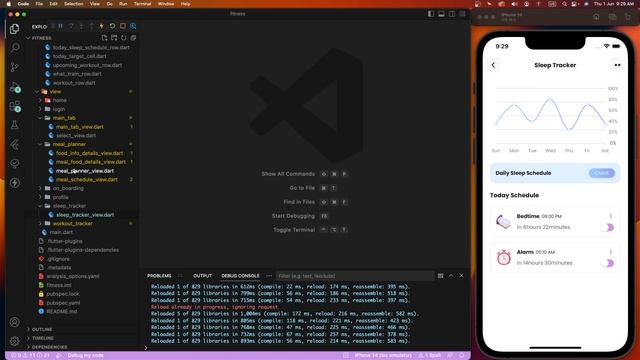Open the lightning bolt activity bar view
The height and width of the screenshot is (360, 640).
tap(15, 183)
